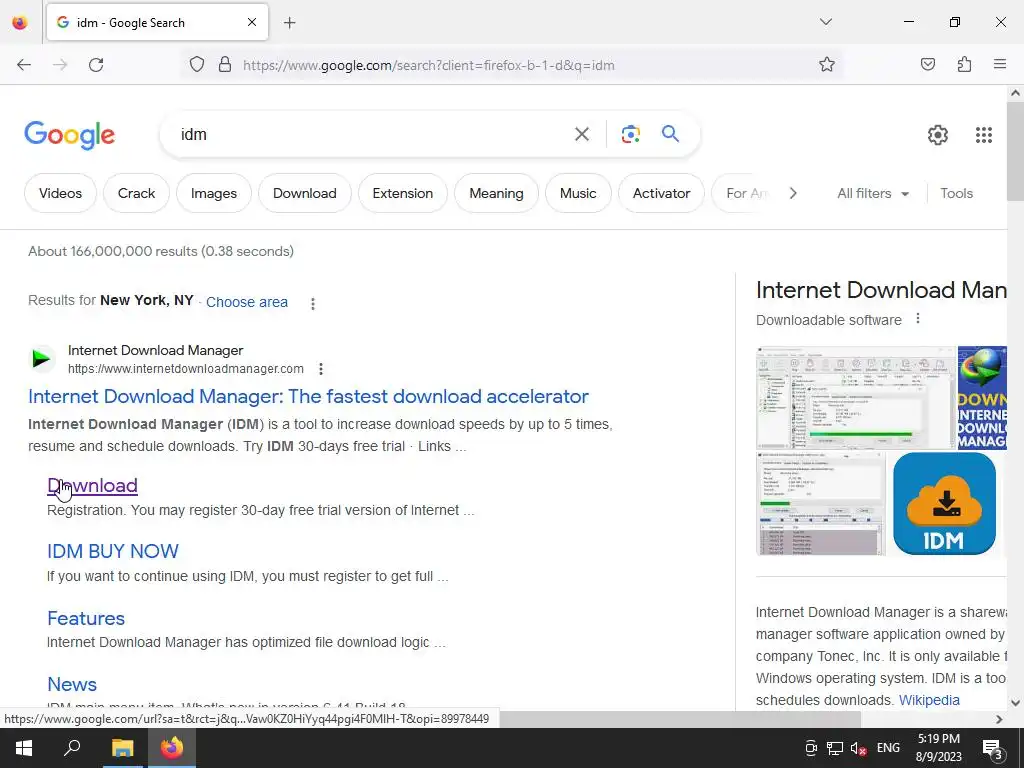Submit search with magnifier icon
Screen dimensions: 1024x768
tap(671, 134)
